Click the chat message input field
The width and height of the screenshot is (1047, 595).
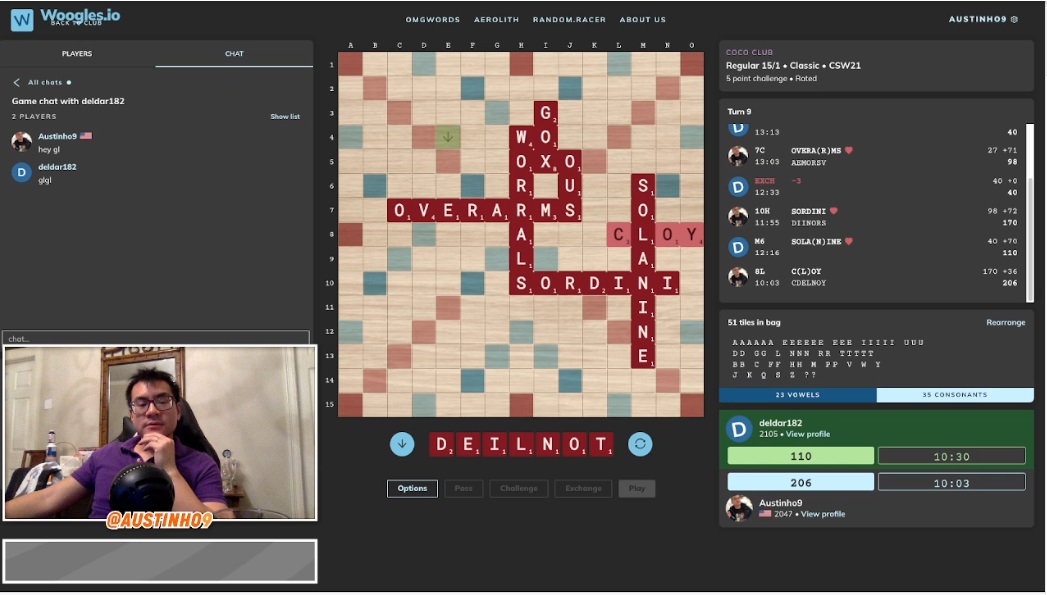coord(155,338)
